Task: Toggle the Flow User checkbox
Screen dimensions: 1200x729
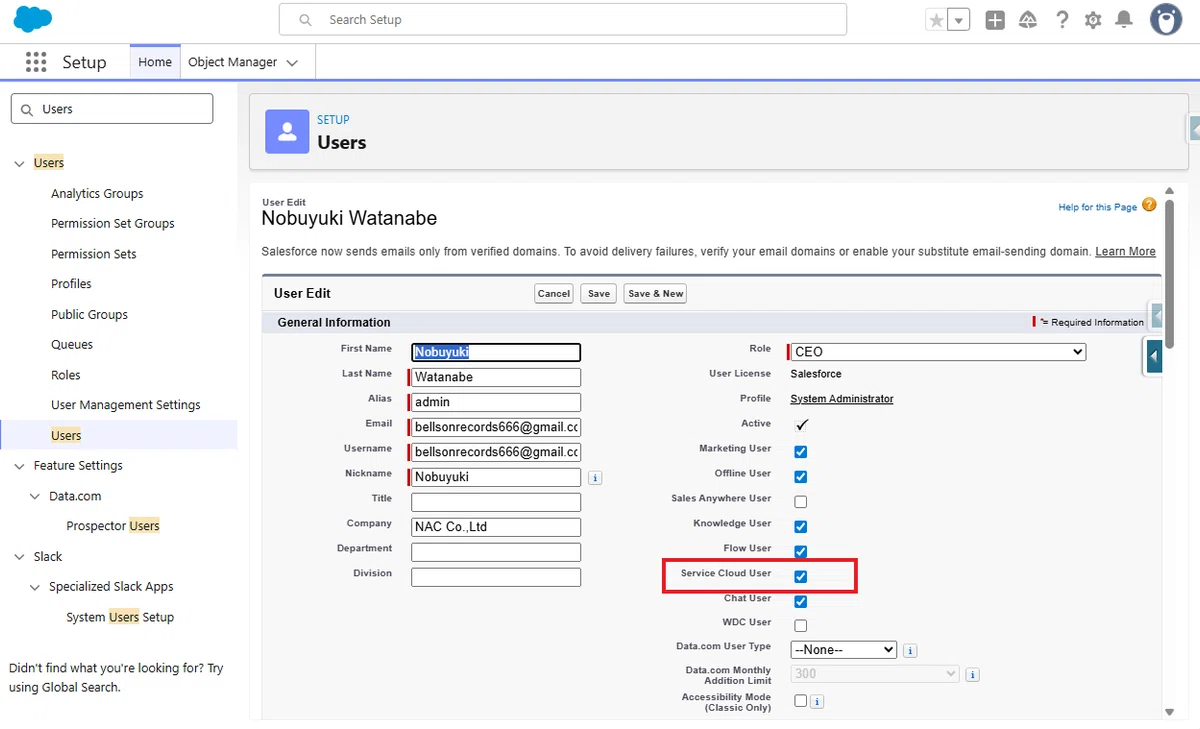Action: (801, 552)
